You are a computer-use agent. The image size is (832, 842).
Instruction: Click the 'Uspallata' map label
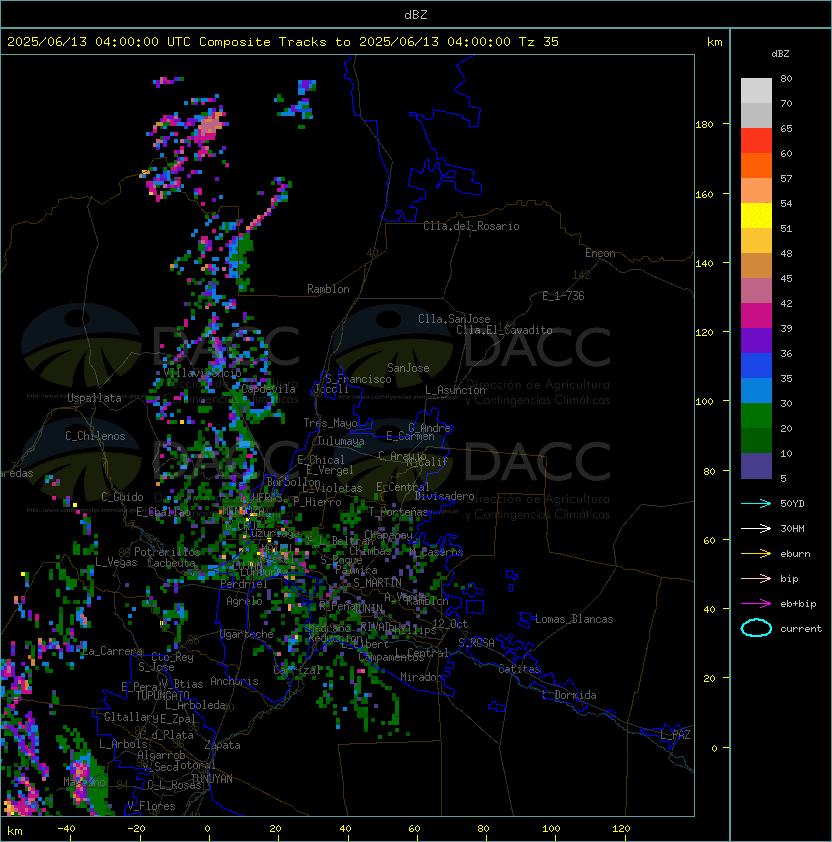click(x=94, y=398)
